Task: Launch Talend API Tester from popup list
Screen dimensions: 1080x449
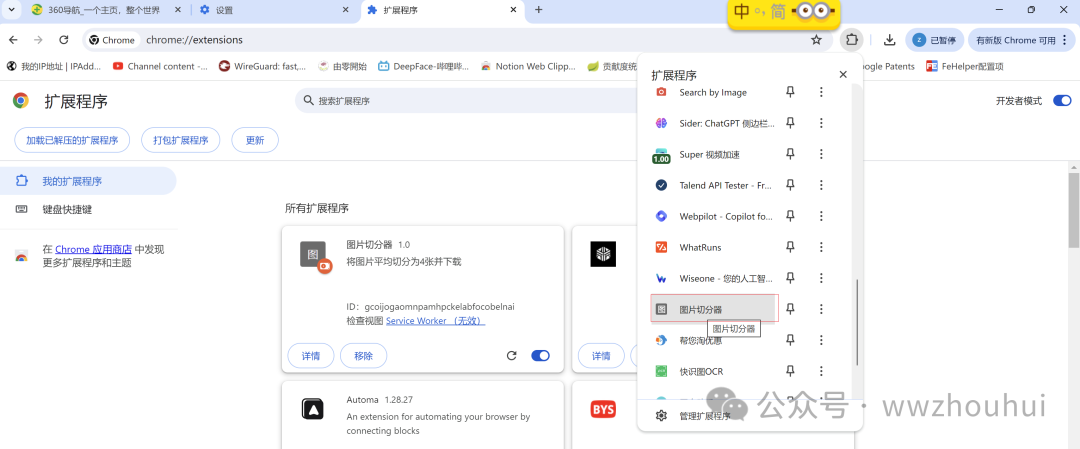Action: point(714,185)
